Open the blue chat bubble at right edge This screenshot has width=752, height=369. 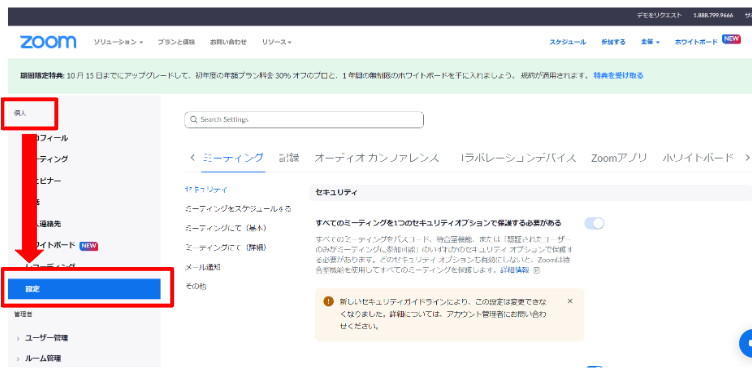pyautogui.click(x=746, y=343)
